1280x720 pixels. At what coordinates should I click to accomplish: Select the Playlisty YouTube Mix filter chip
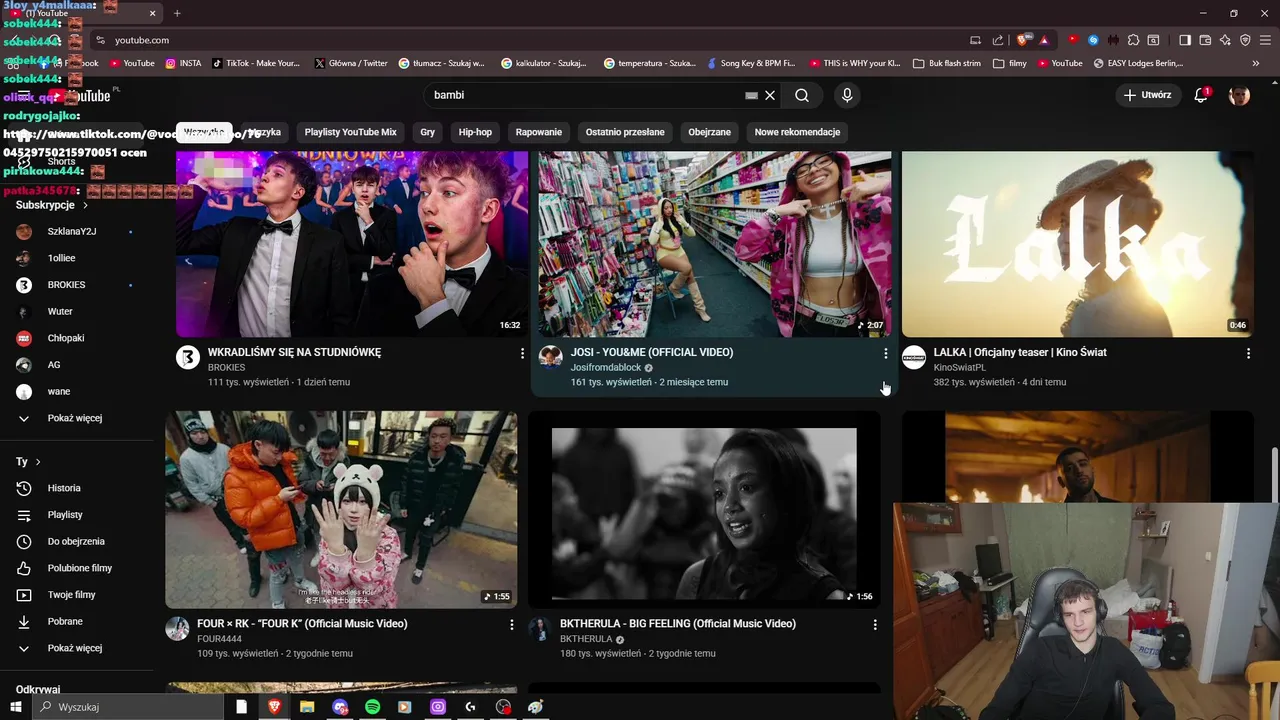point(350,132)
